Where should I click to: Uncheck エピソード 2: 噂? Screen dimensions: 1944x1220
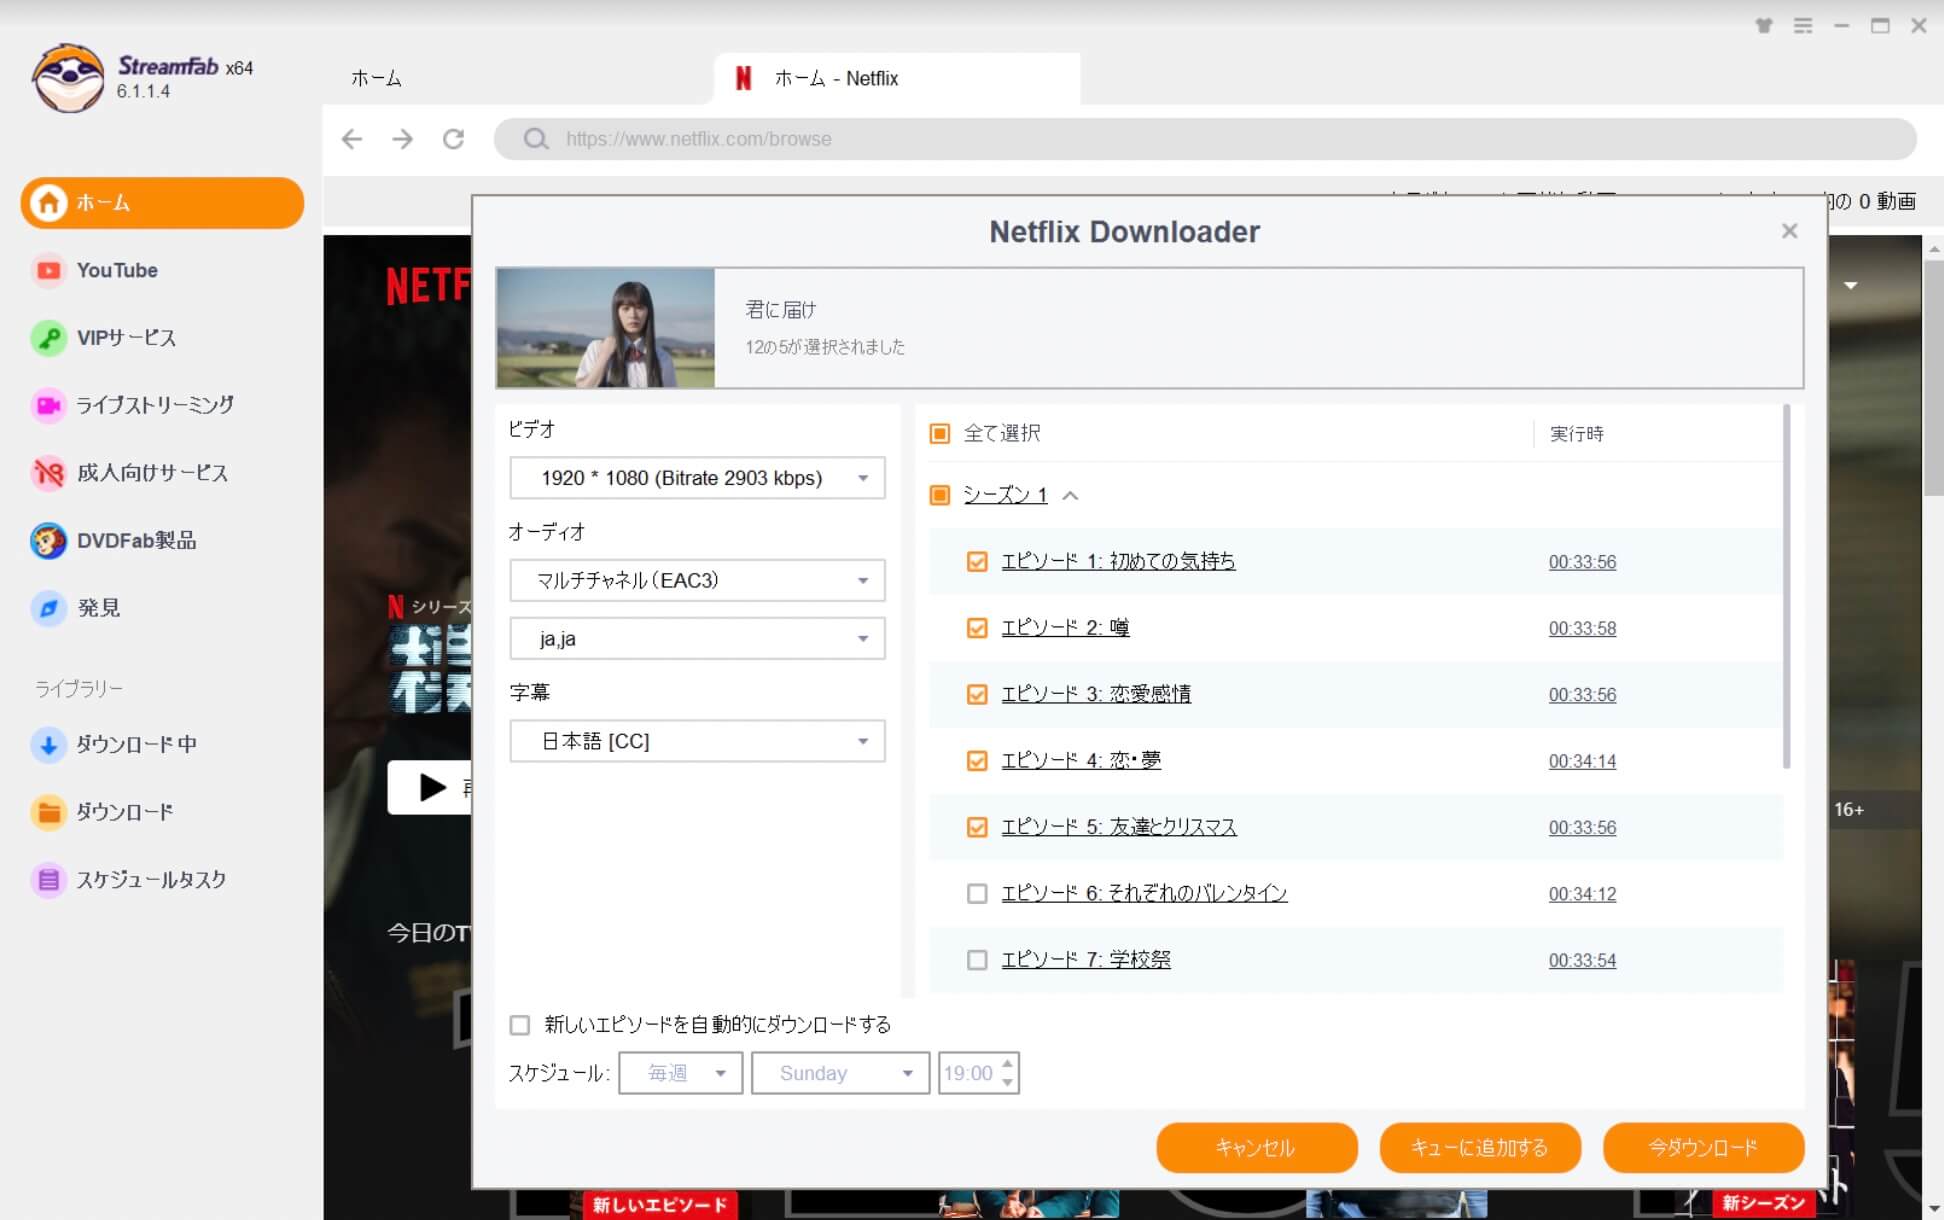(977, 628)
